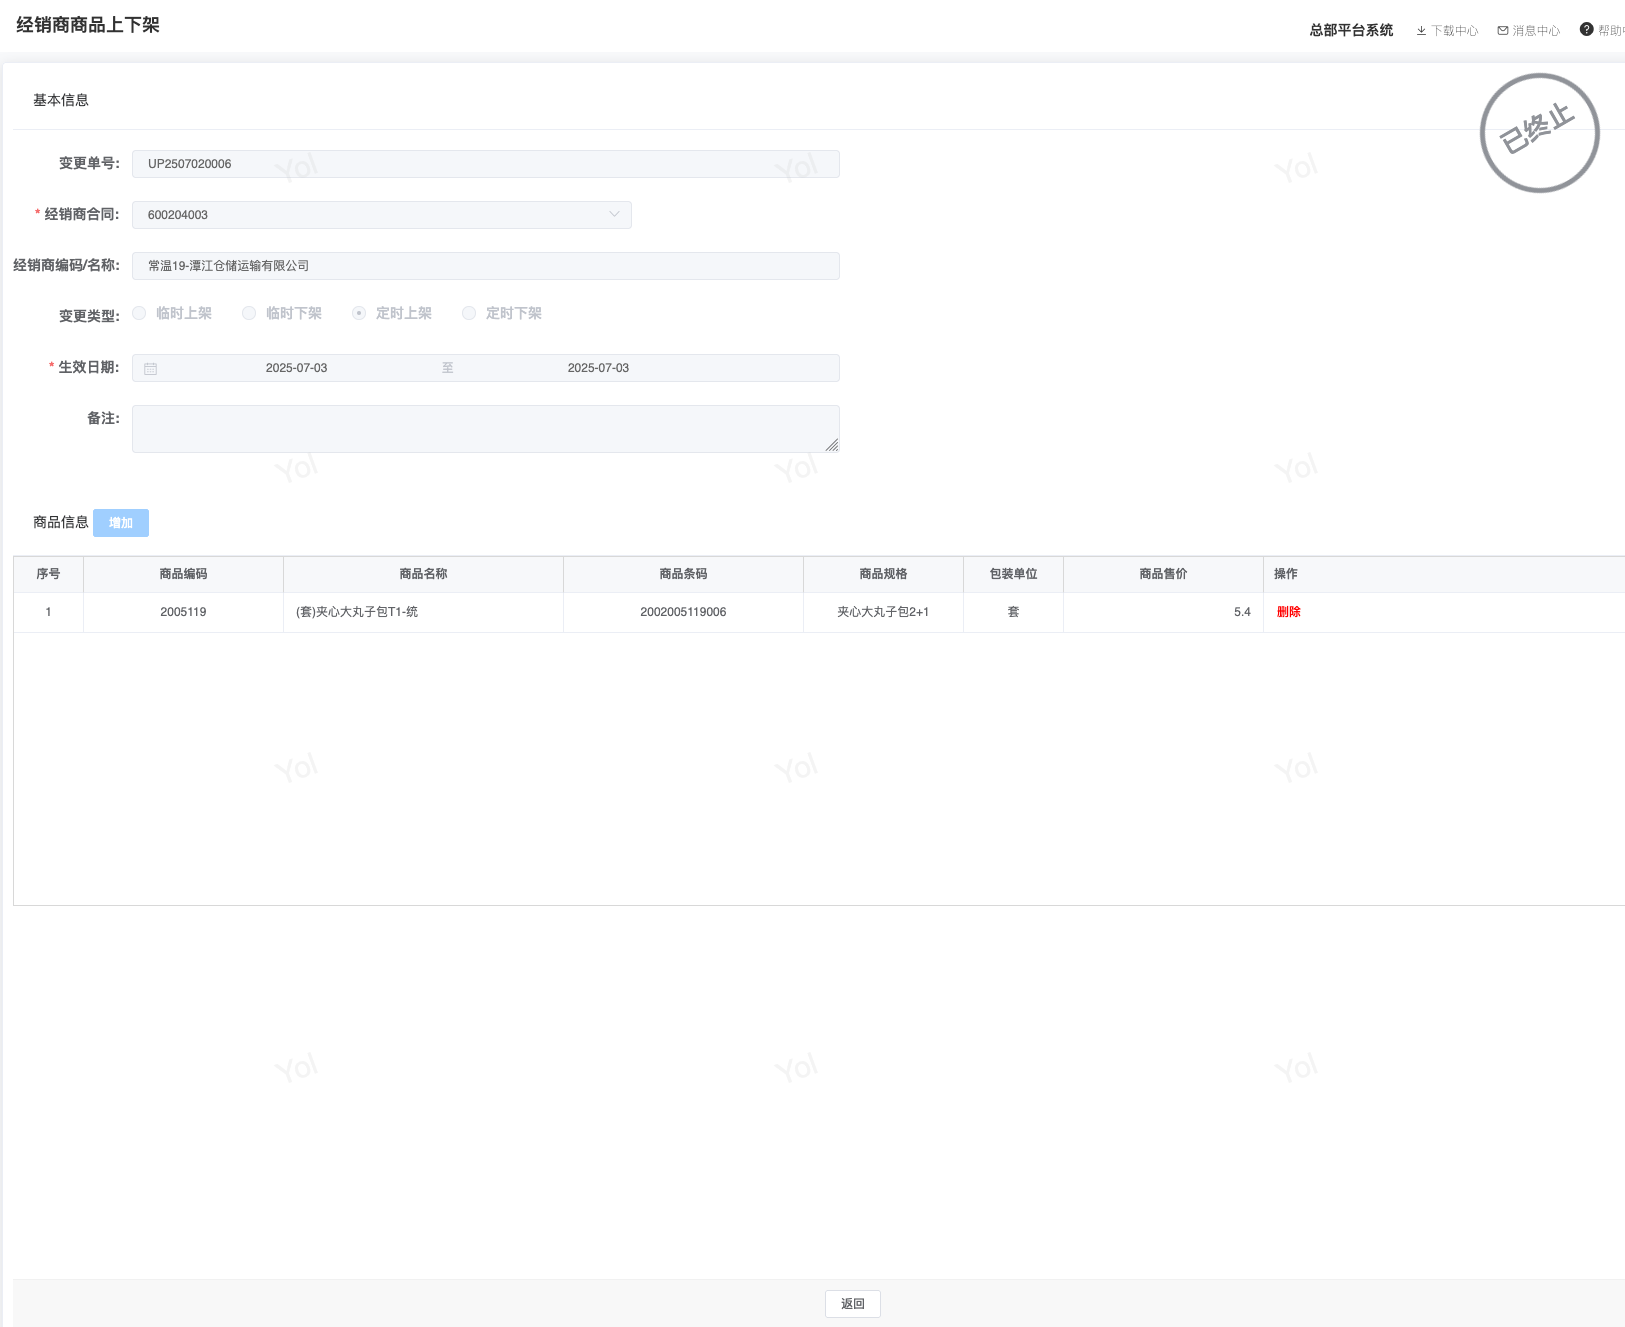This screenshot has height=1327, width=1625.
Task: Click 总部平台系统 in the top bar
Action: [1351, 30]
